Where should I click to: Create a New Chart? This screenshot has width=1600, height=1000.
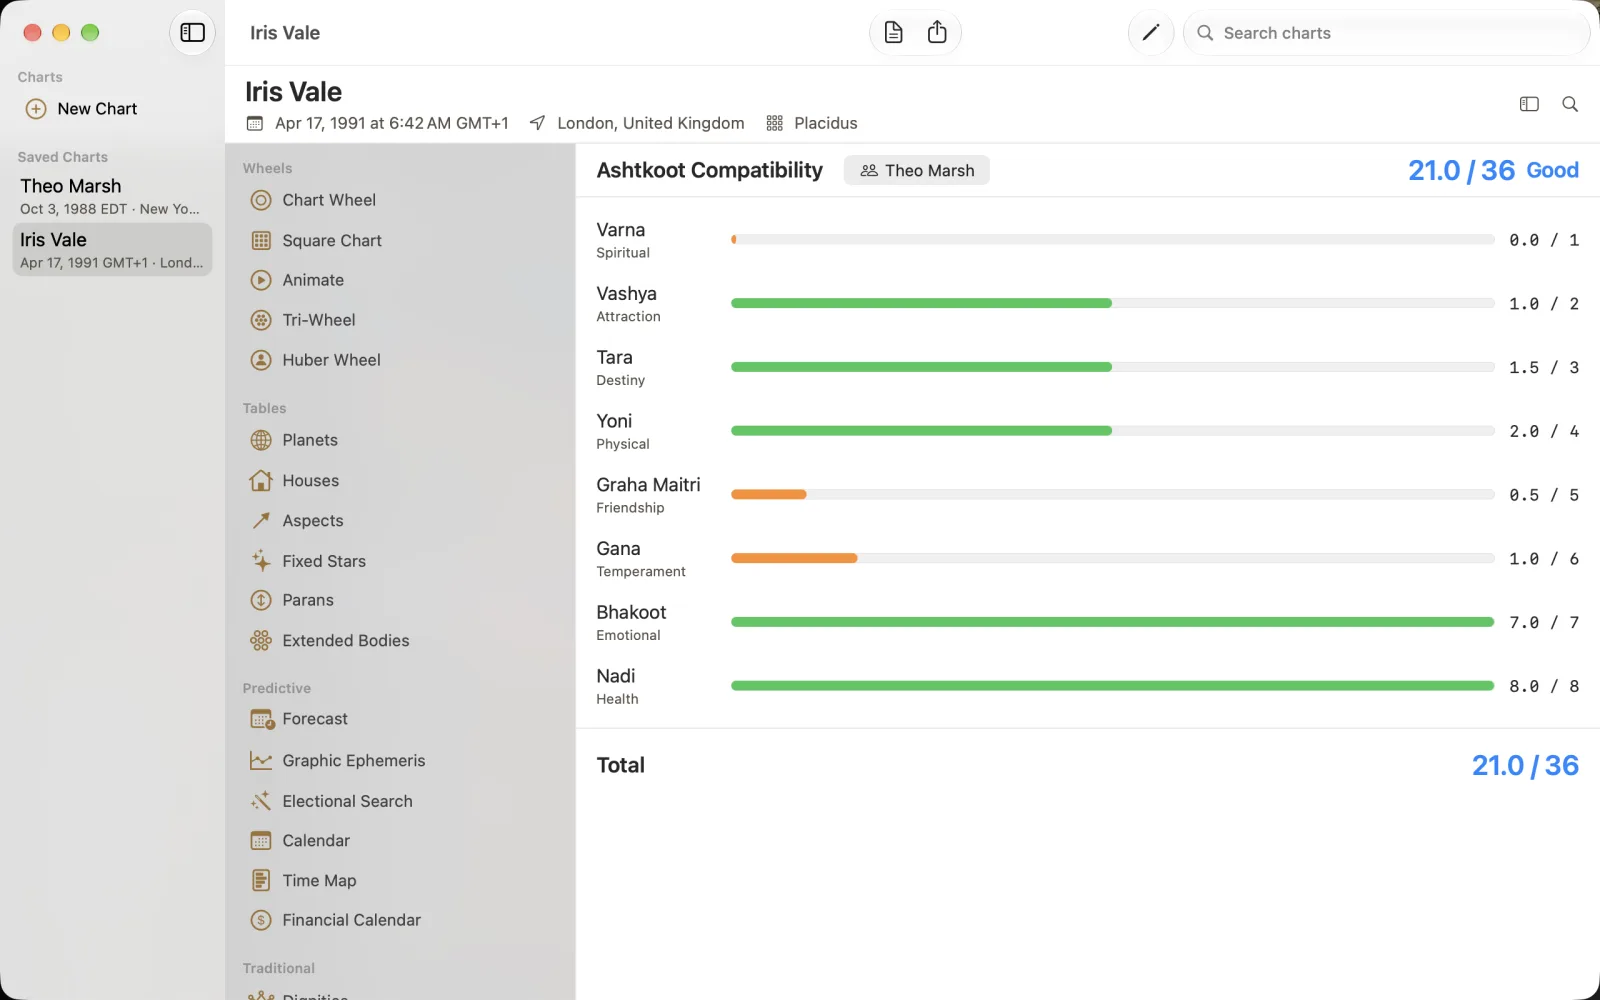pyautogui.click(x=81, y=109)
